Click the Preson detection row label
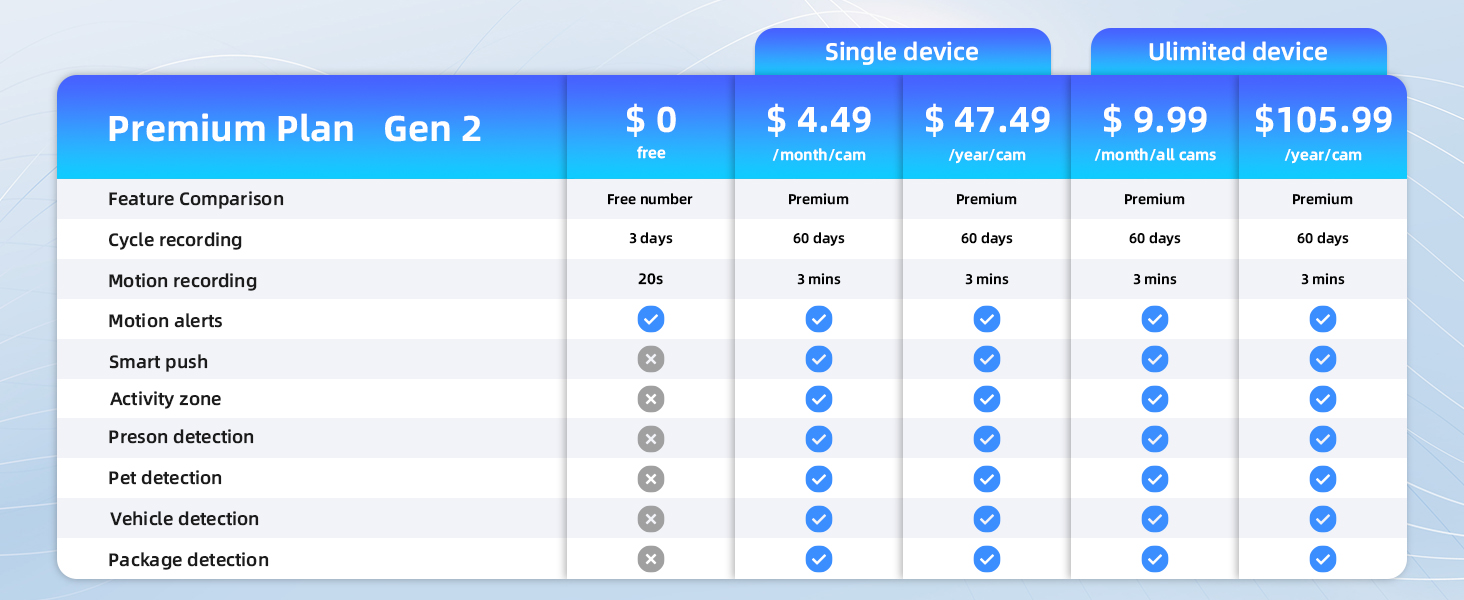 [x=181, y=437]
